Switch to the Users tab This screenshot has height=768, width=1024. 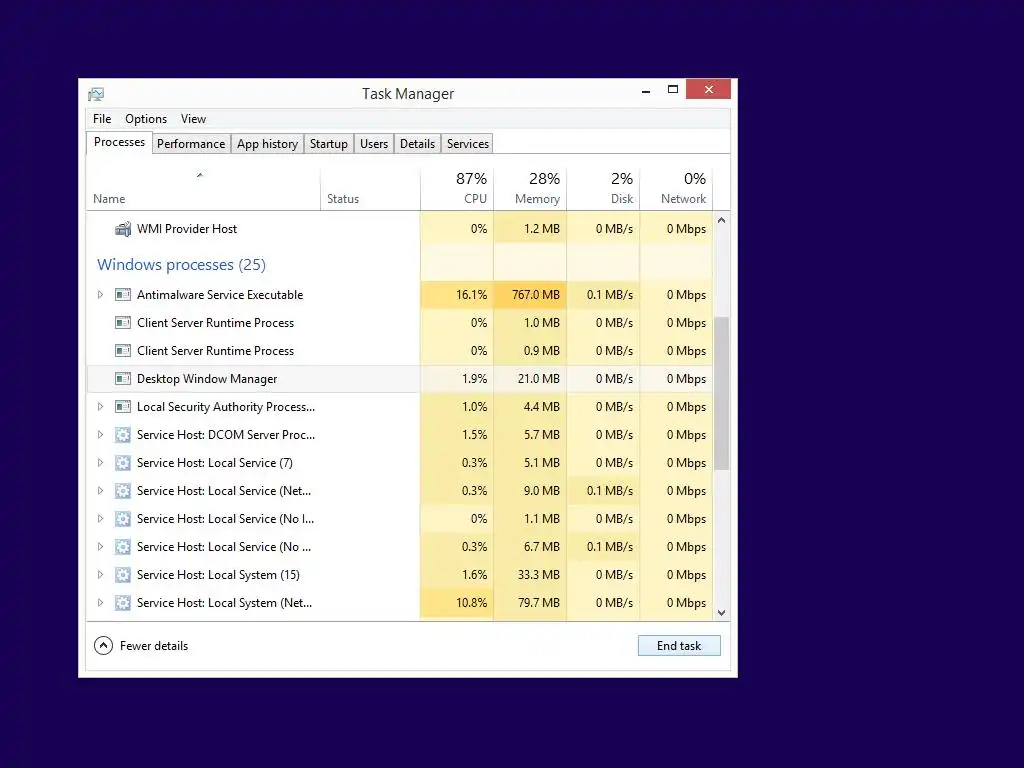pyautogui.click(x=374, y=144)
